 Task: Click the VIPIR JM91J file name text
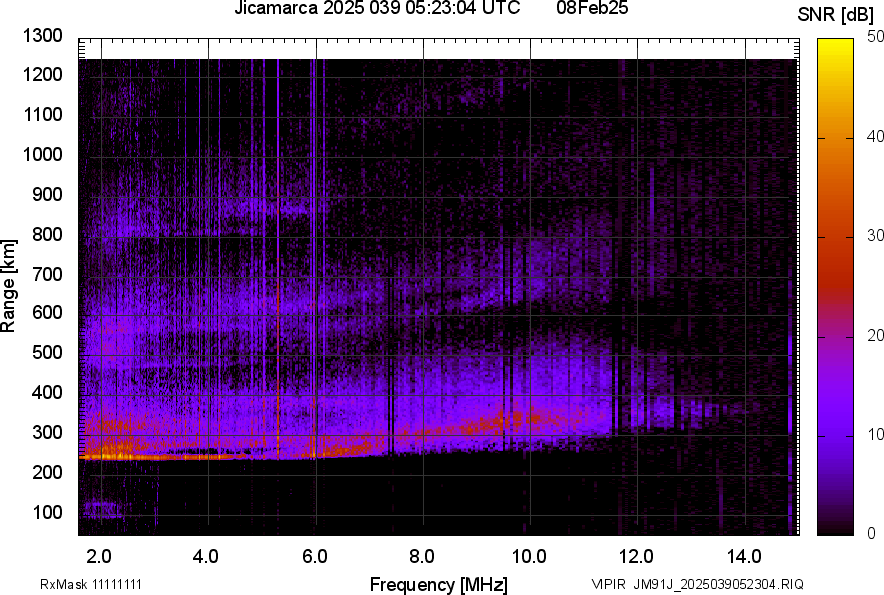coord(697,584)
